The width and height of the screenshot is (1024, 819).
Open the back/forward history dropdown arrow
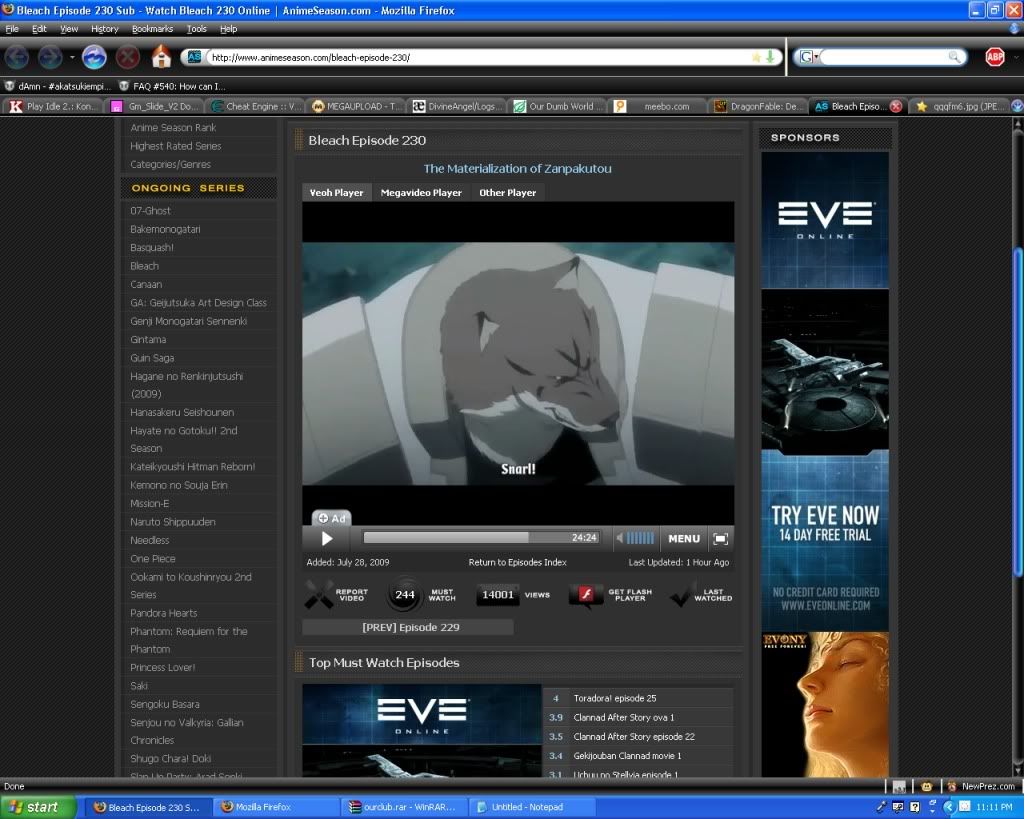coord(72,57)
